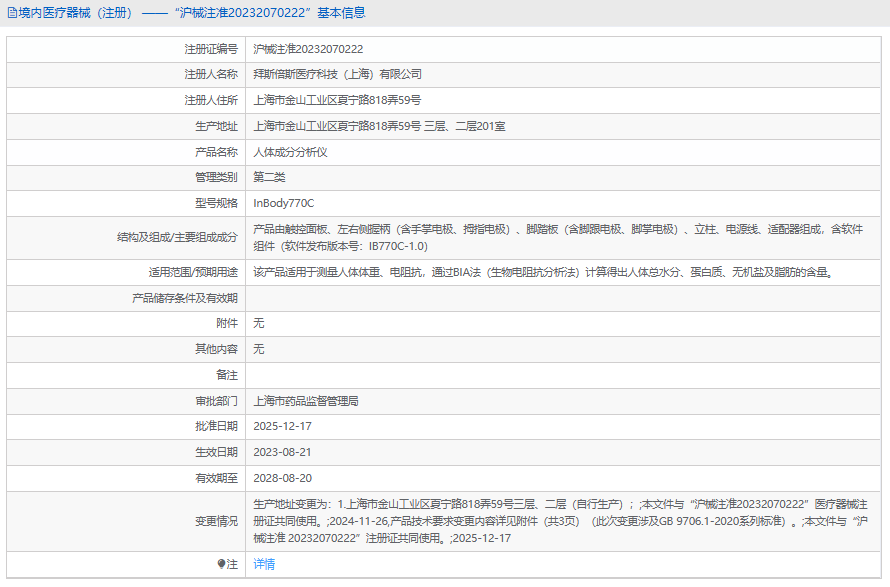Click the 无 value in the 其他内容 row
Image resolution: width=890 pixels, height=587 pixels.
(x=259, y=349)
